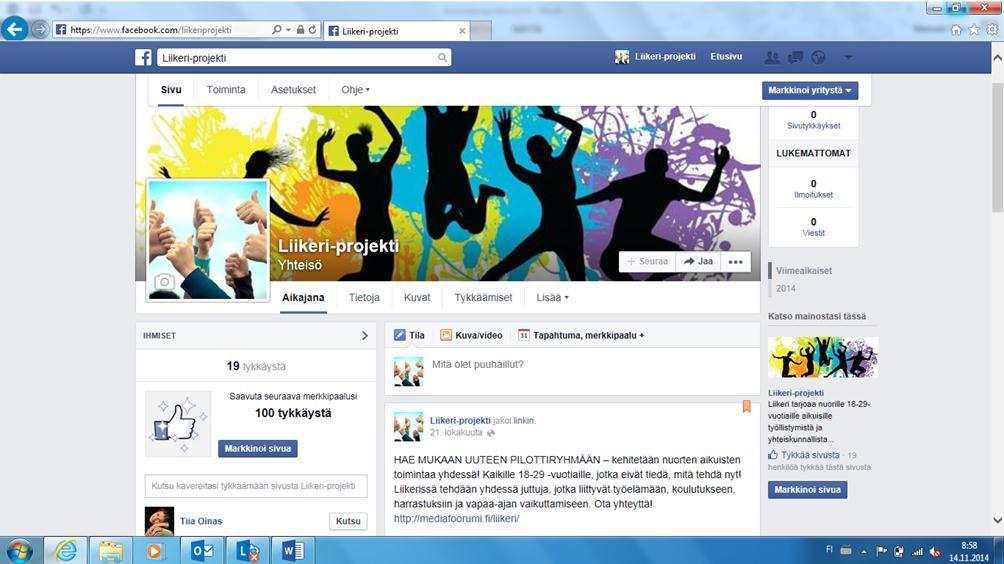Select the 2014 timeline marker
This screenshot has width=1004, height=564.
[x=786, y=289]
